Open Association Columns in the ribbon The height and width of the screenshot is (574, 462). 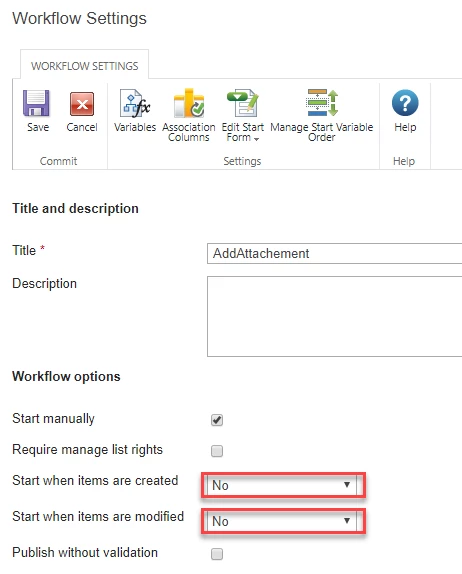click(x=189, y=115)
